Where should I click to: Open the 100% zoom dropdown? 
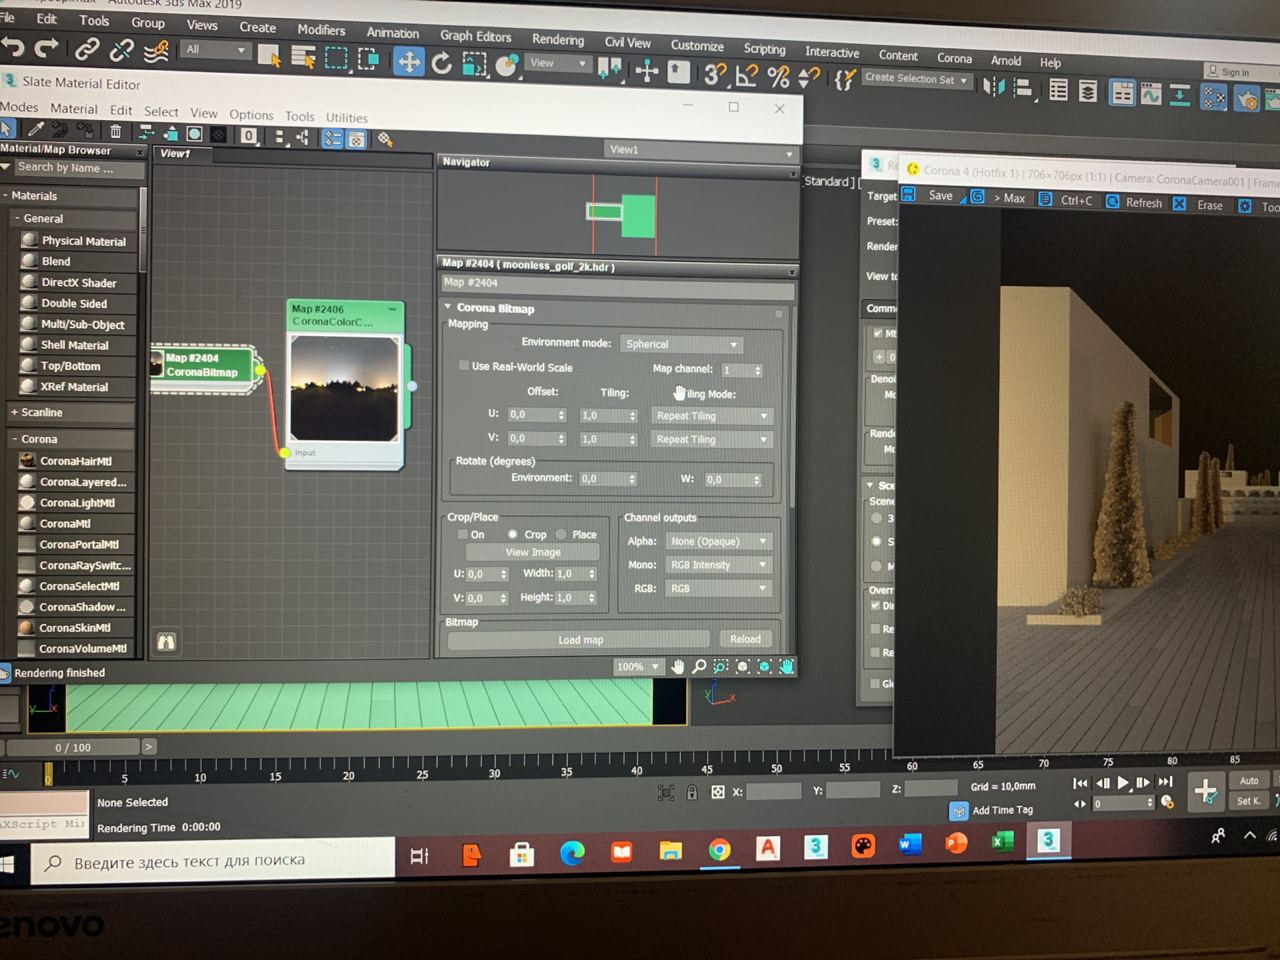(638, 667)
